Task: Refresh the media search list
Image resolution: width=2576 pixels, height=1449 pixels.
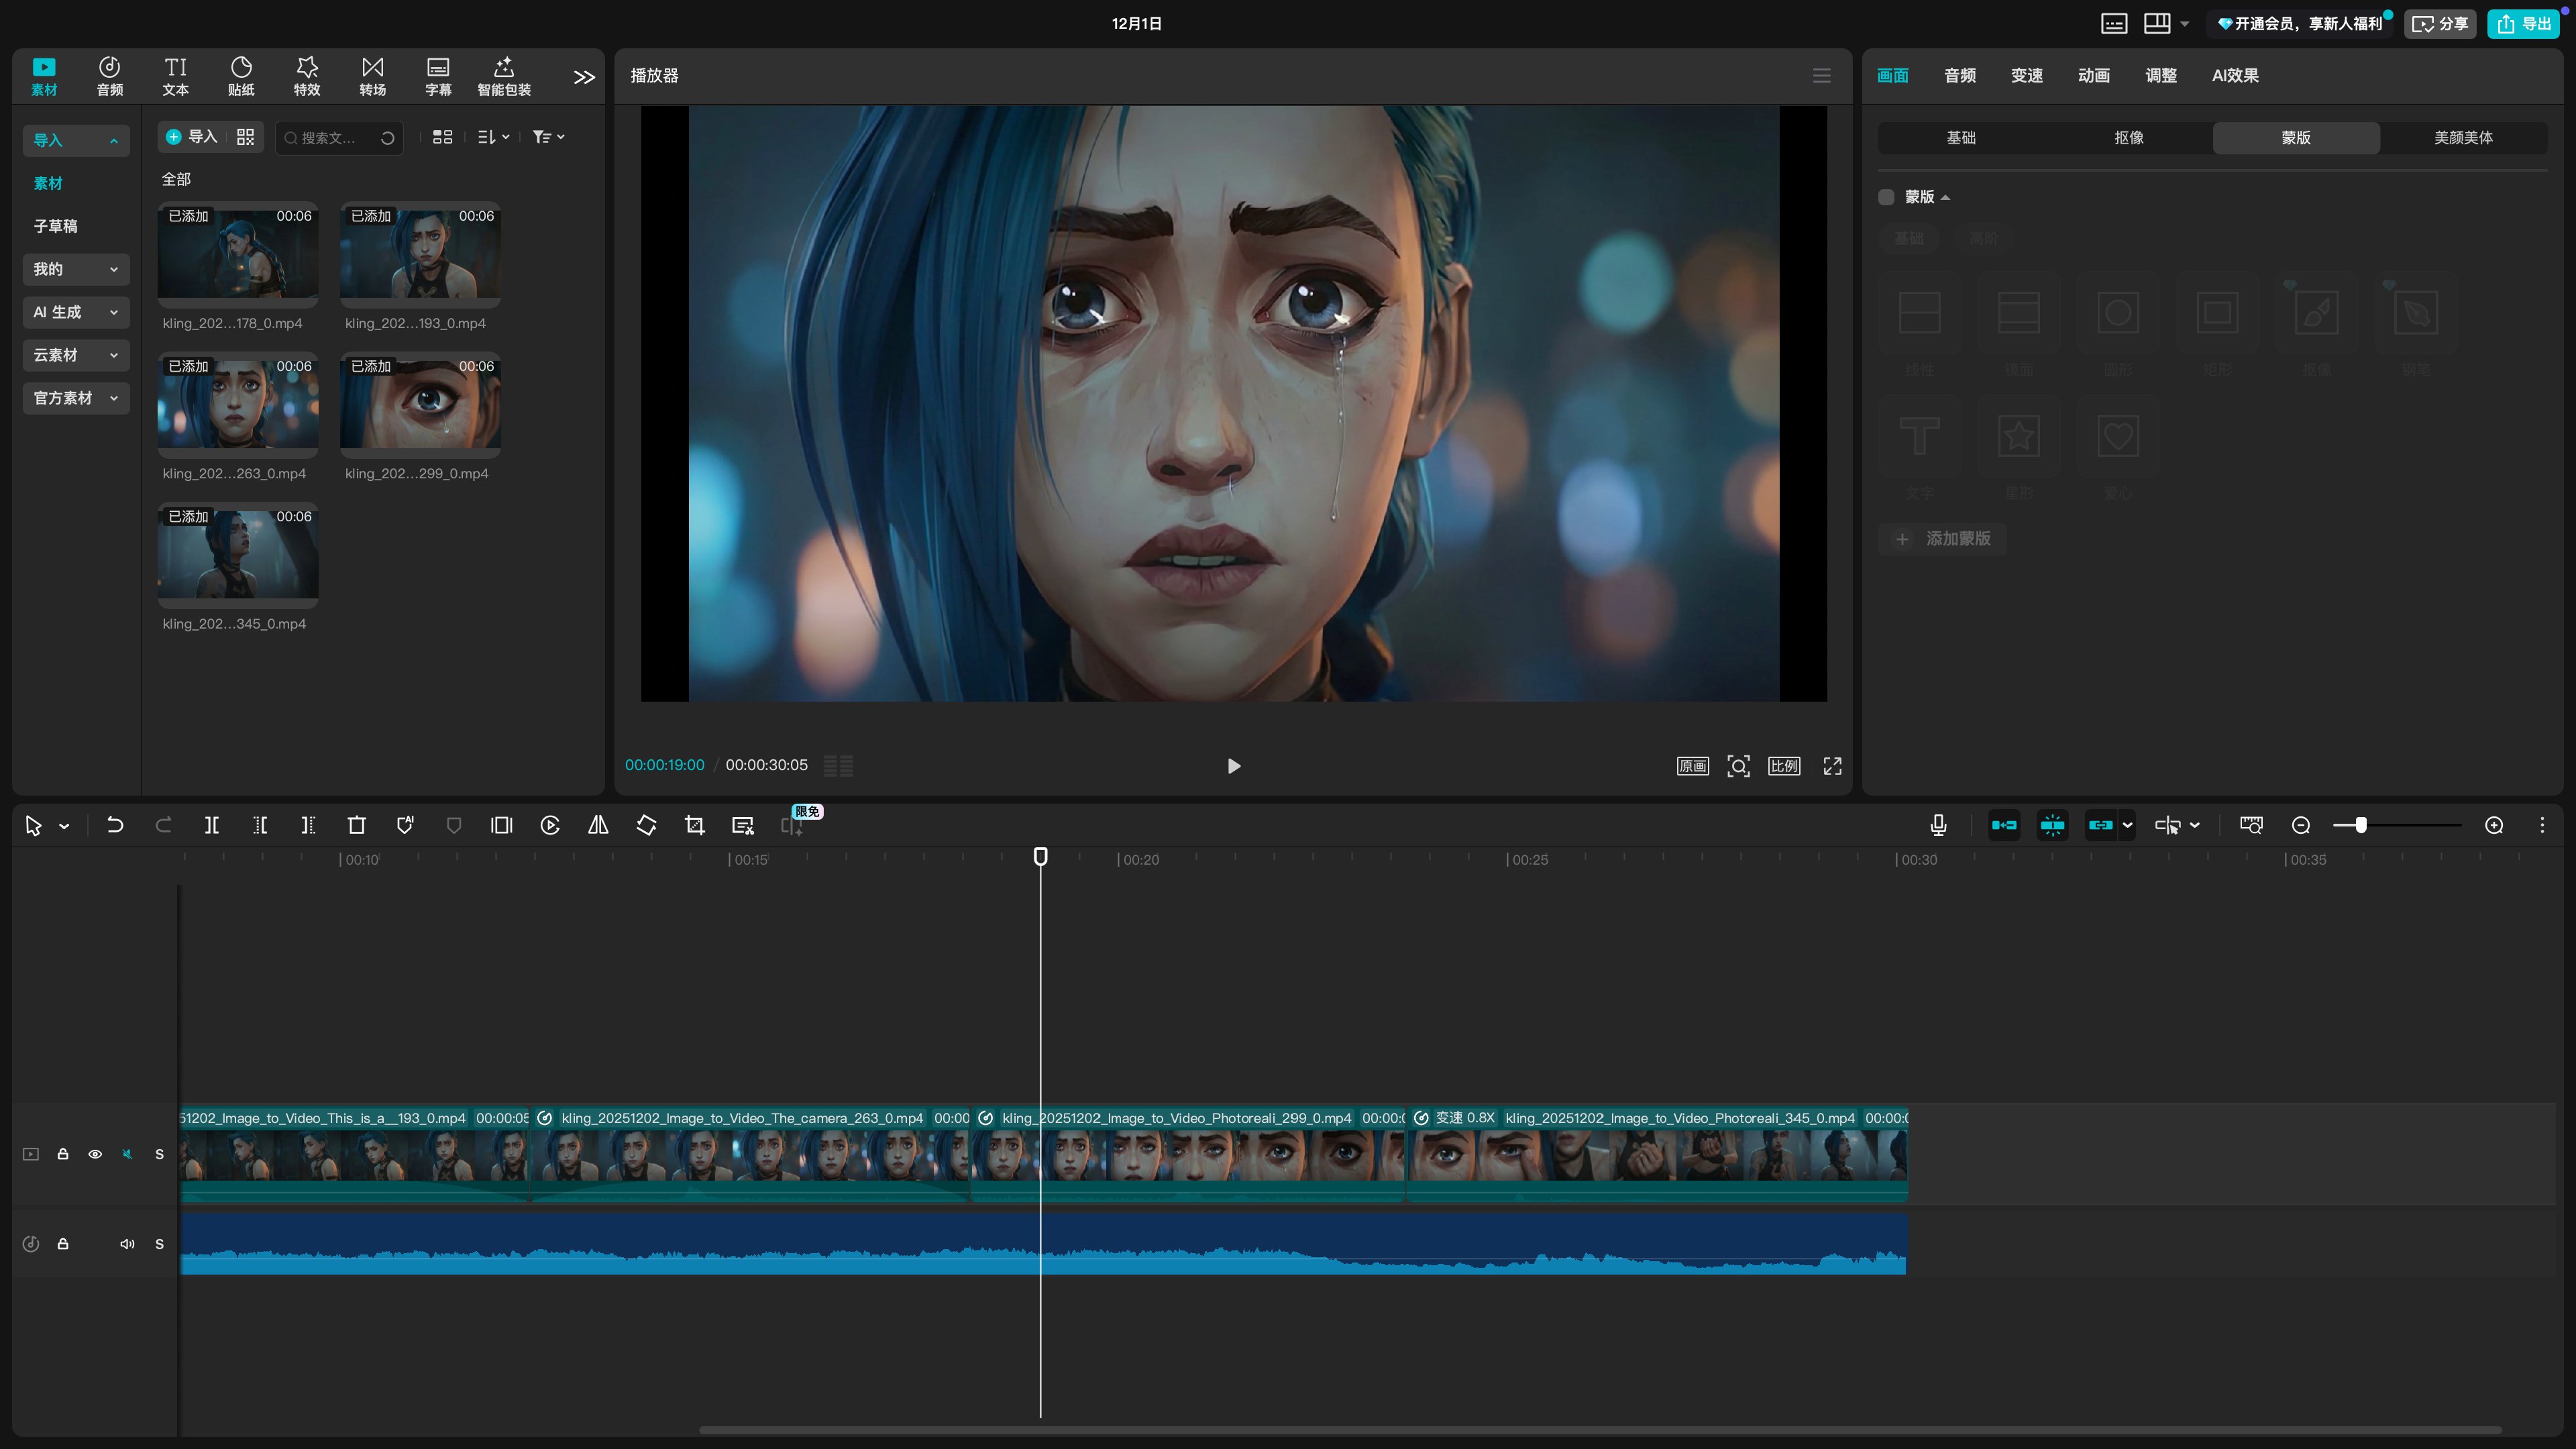Action: (388, 138)
